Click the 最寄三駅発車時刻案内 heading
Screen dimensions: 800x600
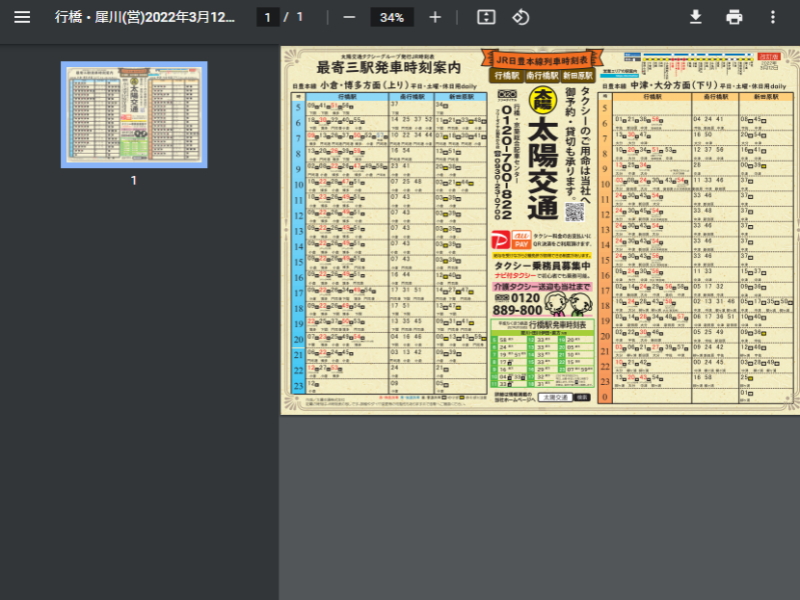(388, 67)
